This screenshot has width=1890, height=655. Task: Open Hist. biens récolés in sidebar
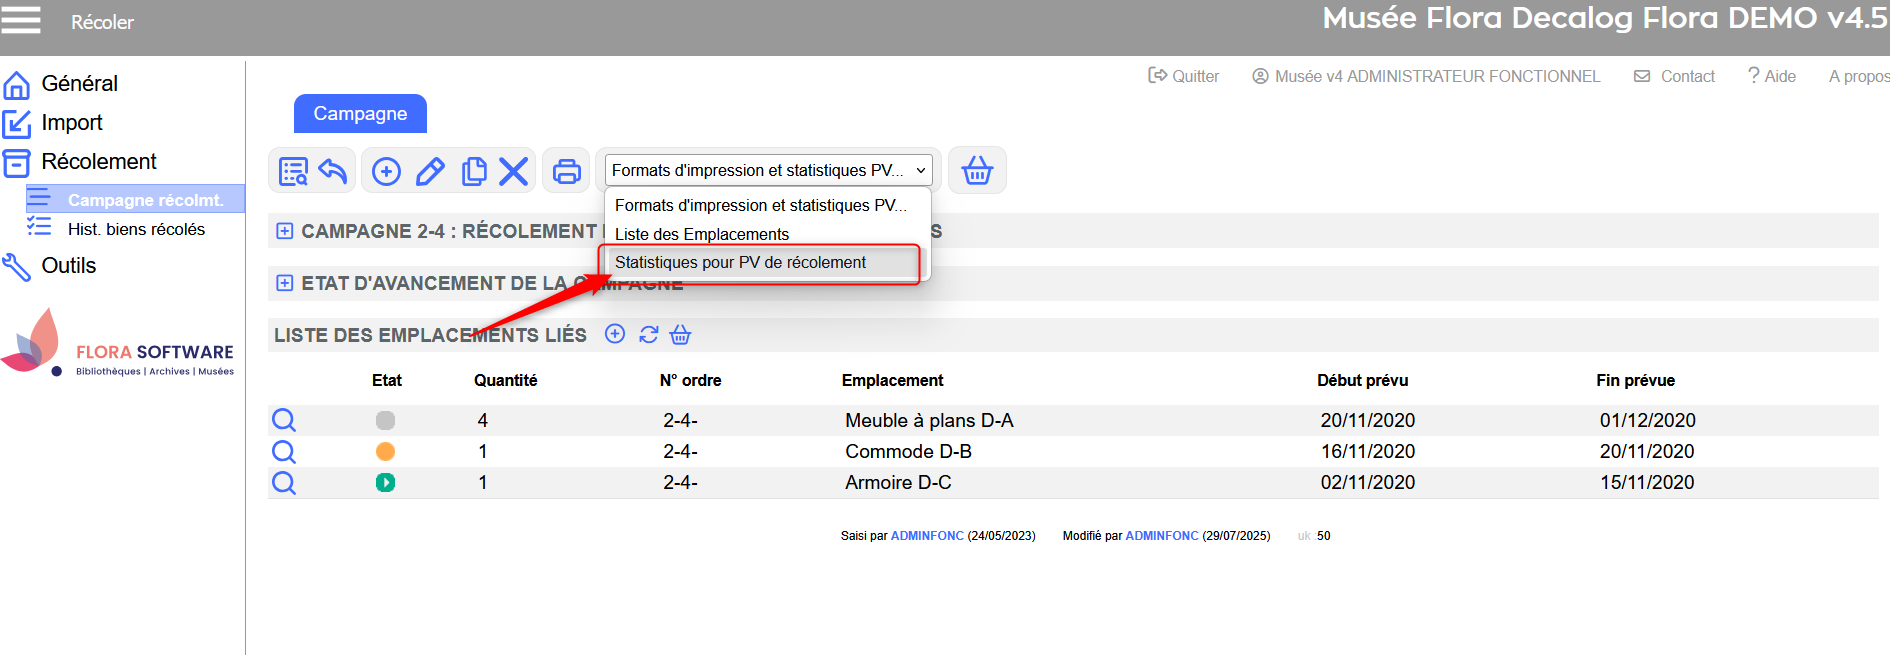(x=136, y=229)
